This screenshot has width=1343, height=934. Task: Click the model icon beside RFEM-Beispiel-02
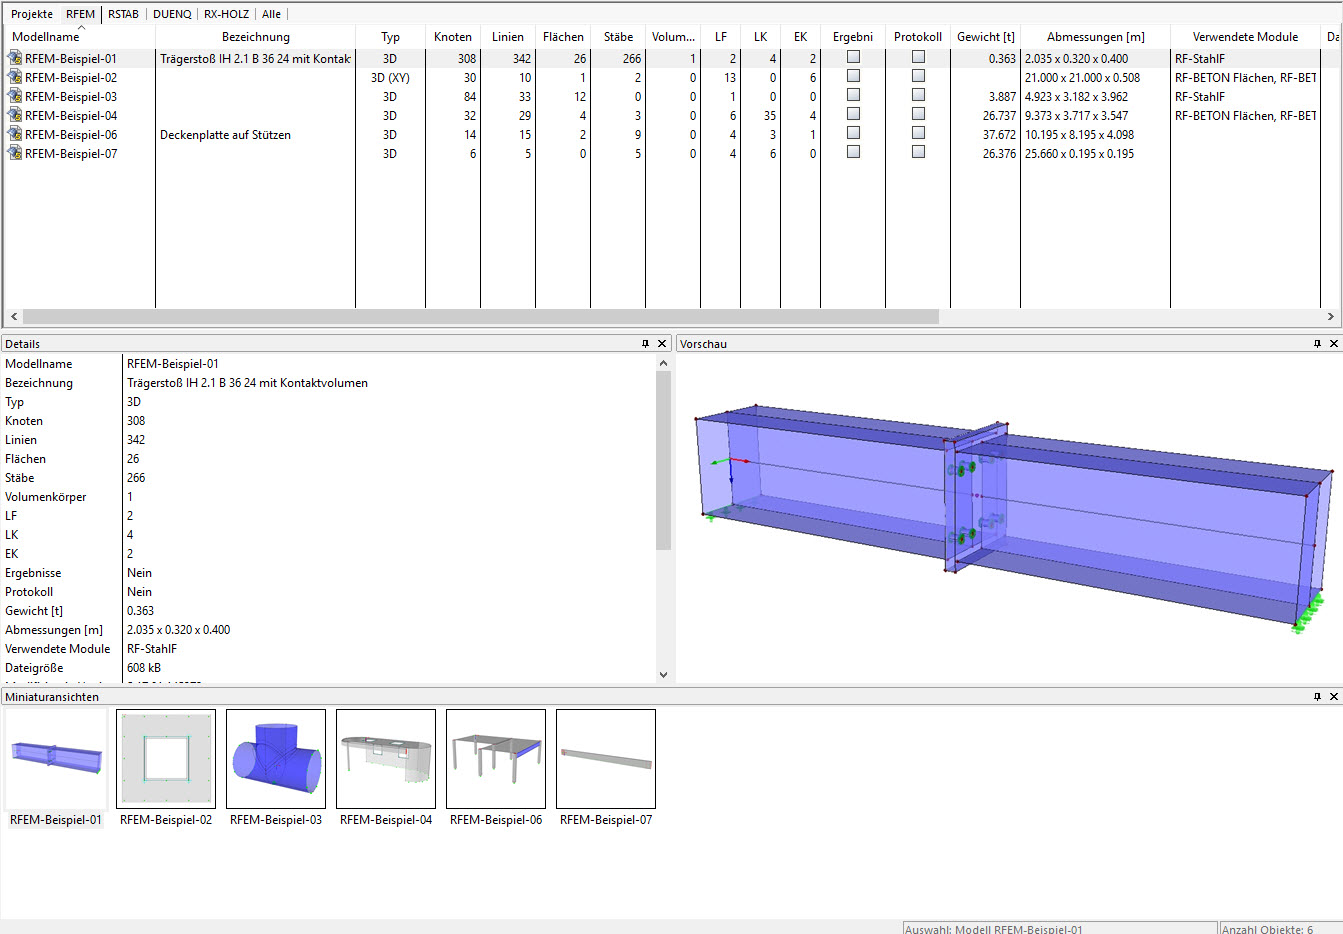coord(15,77)
